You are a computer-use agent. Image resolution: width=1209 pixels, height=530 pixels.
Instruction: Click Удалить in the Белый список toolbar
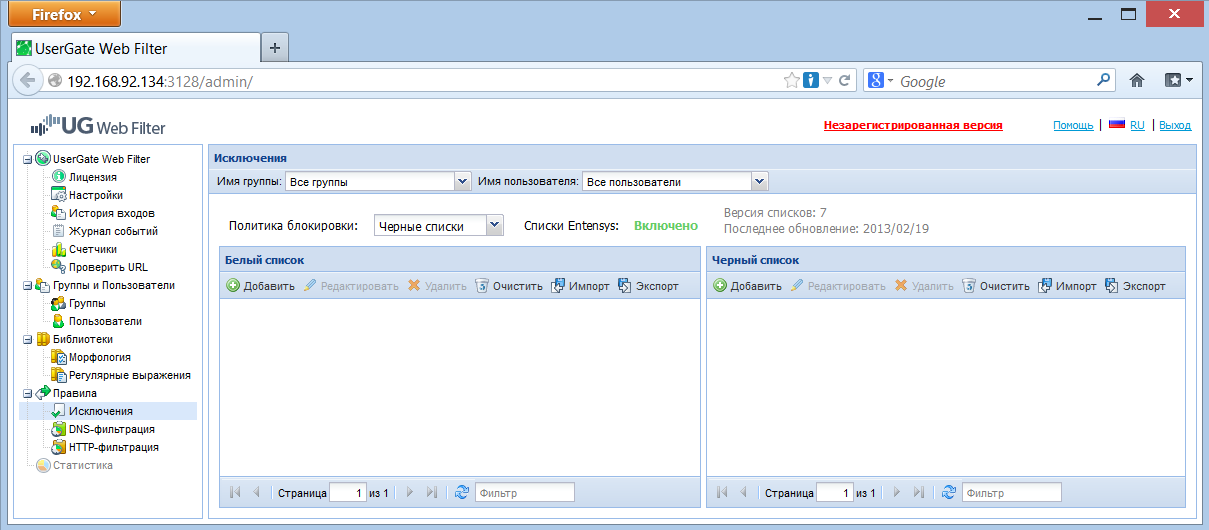tap(436, 286)
